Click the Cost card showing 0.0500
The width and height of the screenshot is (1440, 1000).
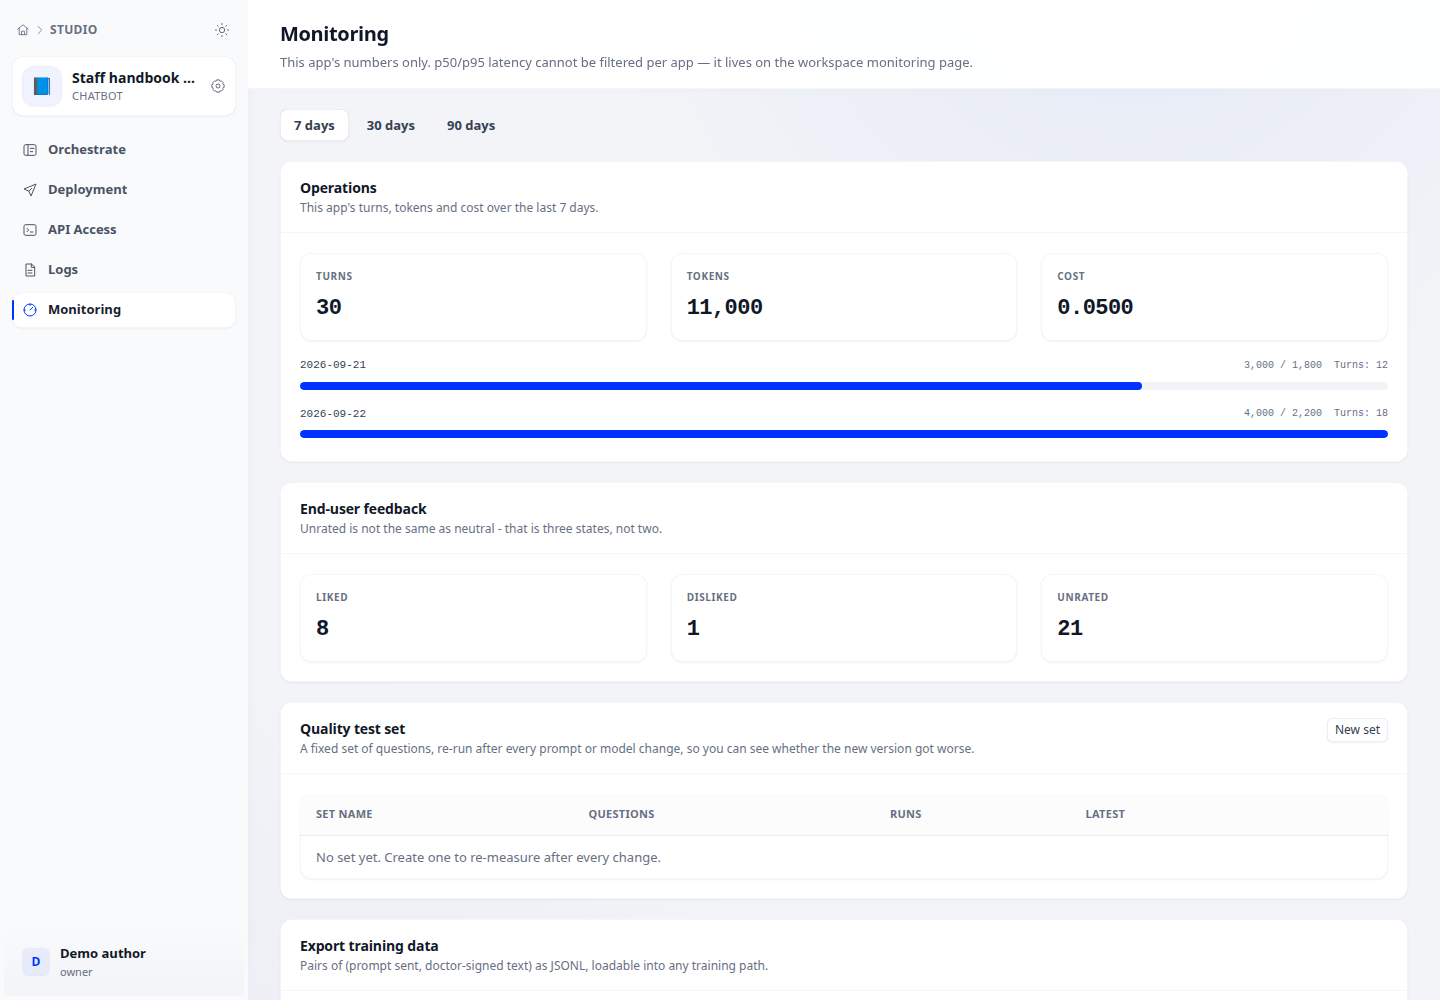coord(1214,297)
